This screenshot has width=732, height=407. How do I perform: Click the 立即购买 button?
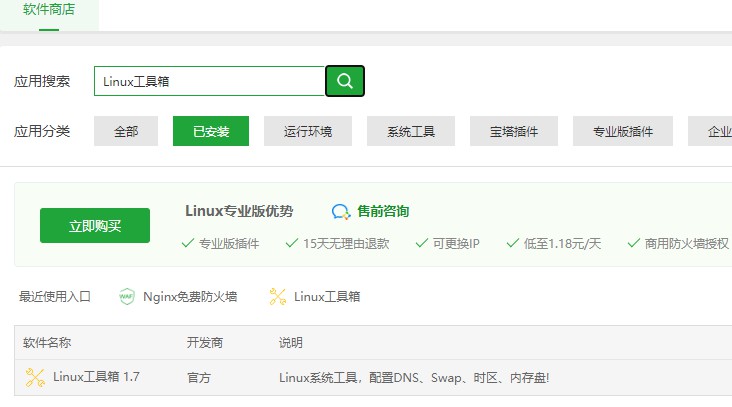click(95, 225)
